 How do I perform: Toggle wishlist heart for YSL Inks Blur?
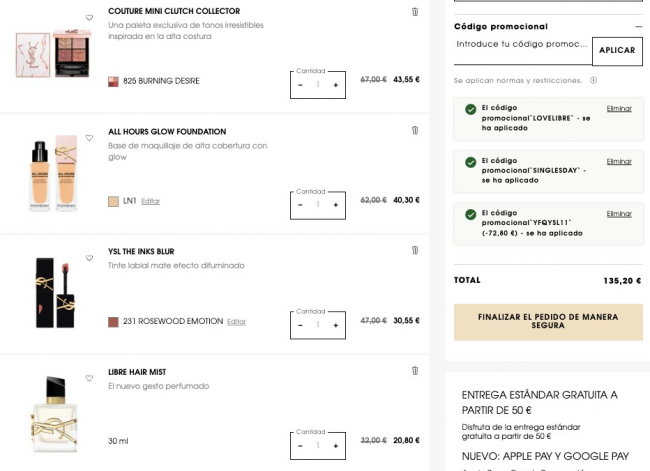click(x=89, y=258)
